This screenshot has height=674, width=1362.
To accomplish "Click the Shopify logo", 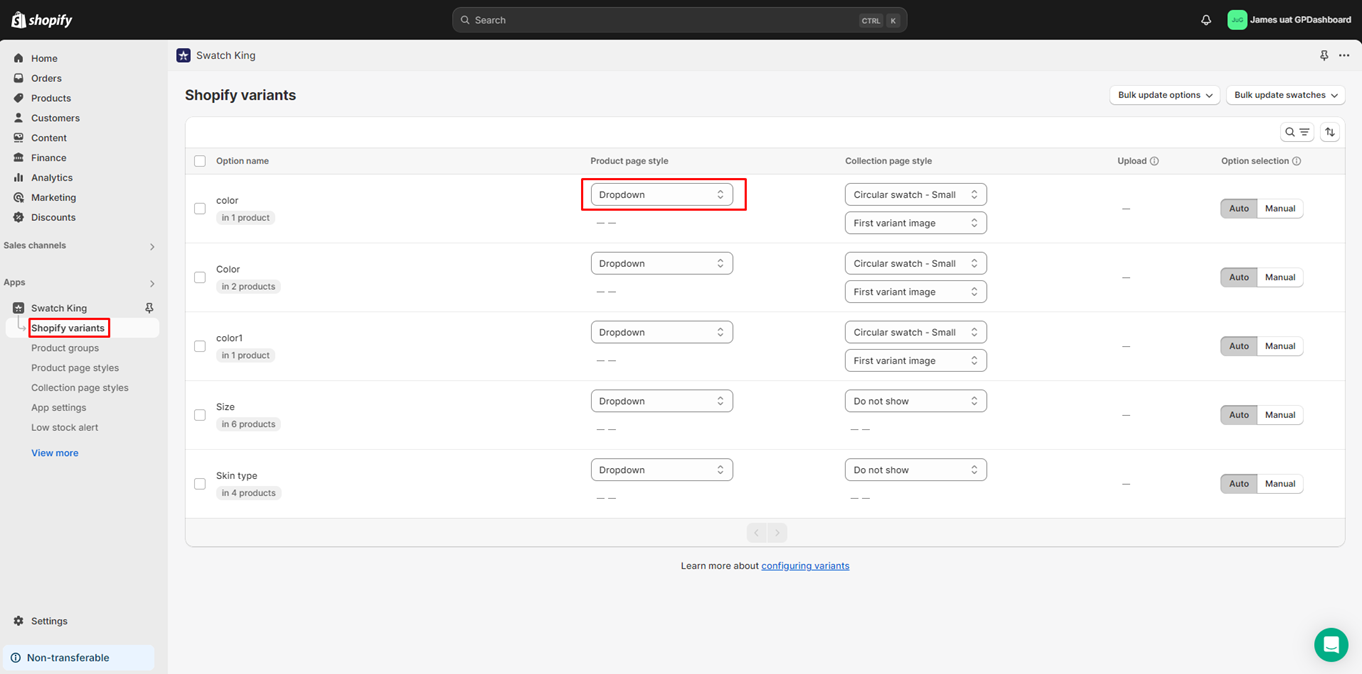I will click(x=42, y=20).
